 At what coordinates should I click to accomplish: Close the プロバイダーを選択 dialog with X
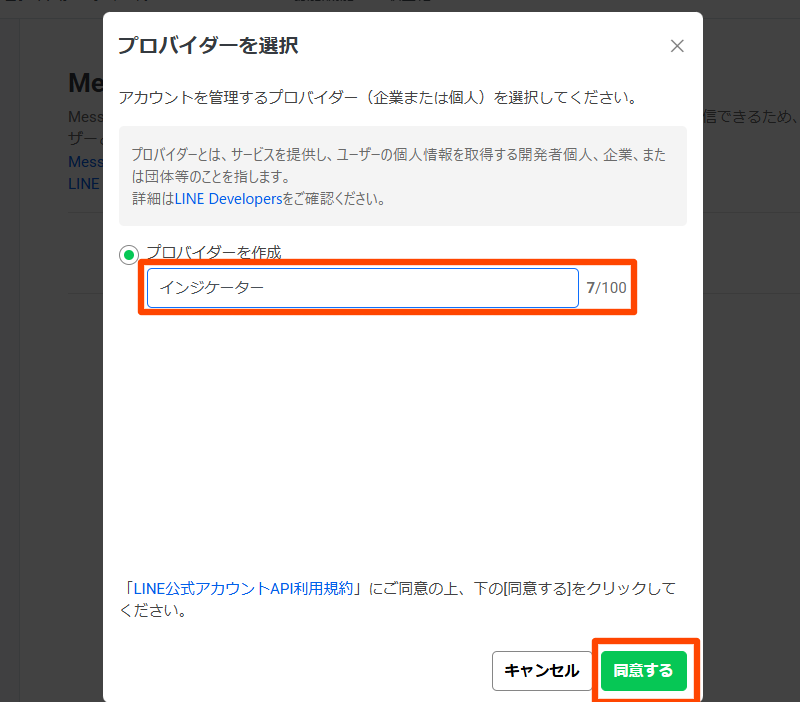(677, 46)
